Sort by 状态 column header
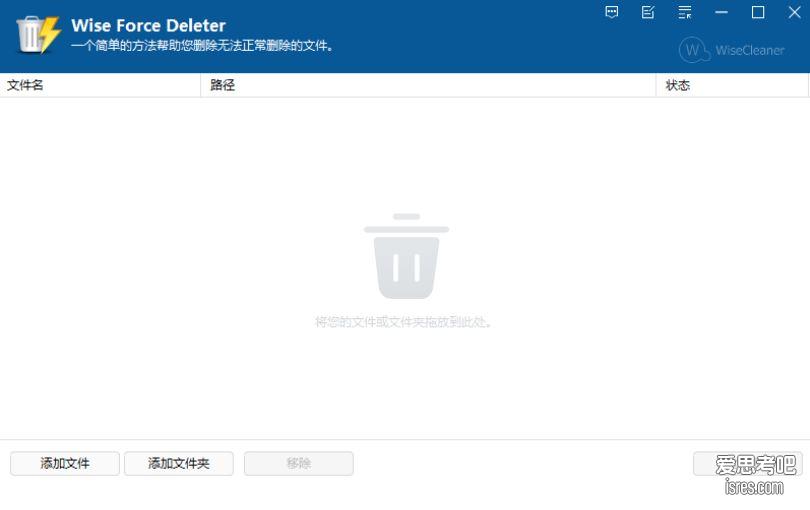 click(732, 85)
